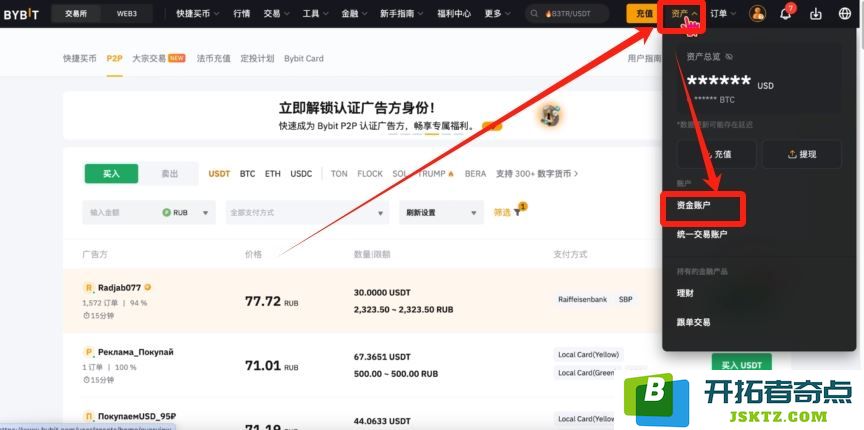
Task: Click the search magnifier icon
Action: 534,14
